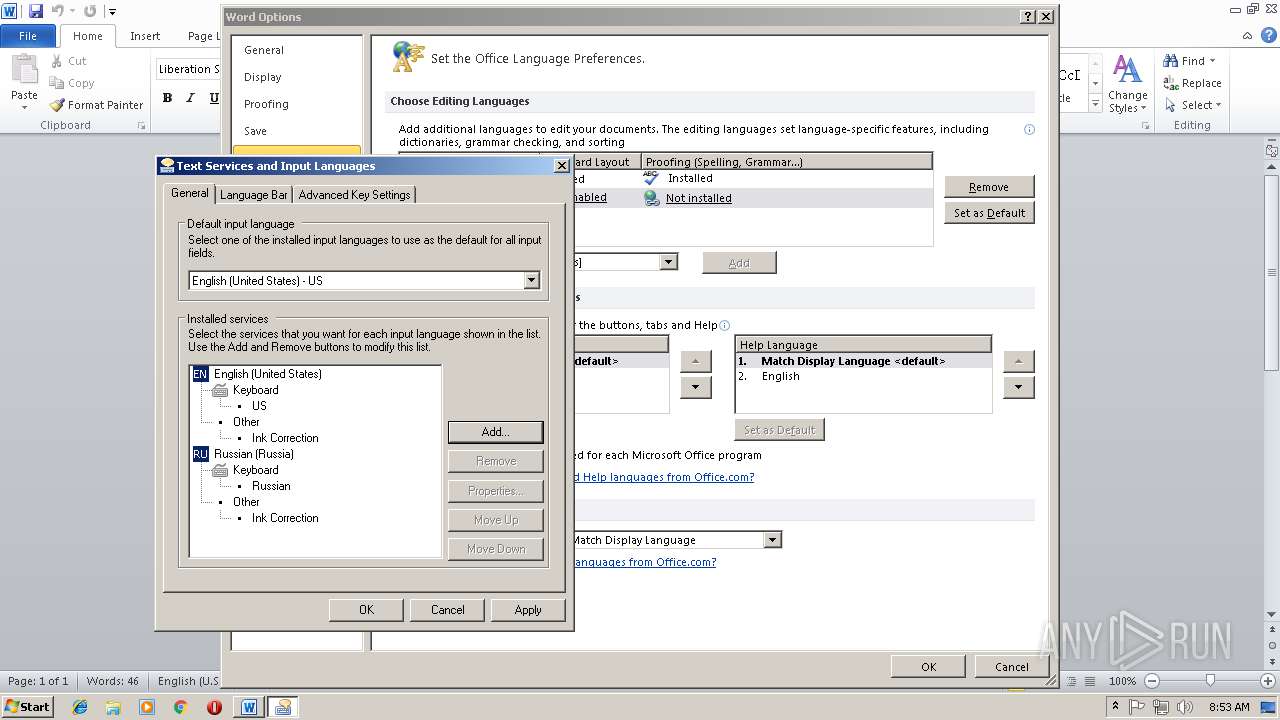Open the Advanced Key Settings tab
Image resolution: width=1280 pixels, height=720 pixels.
tap(354, 195)
